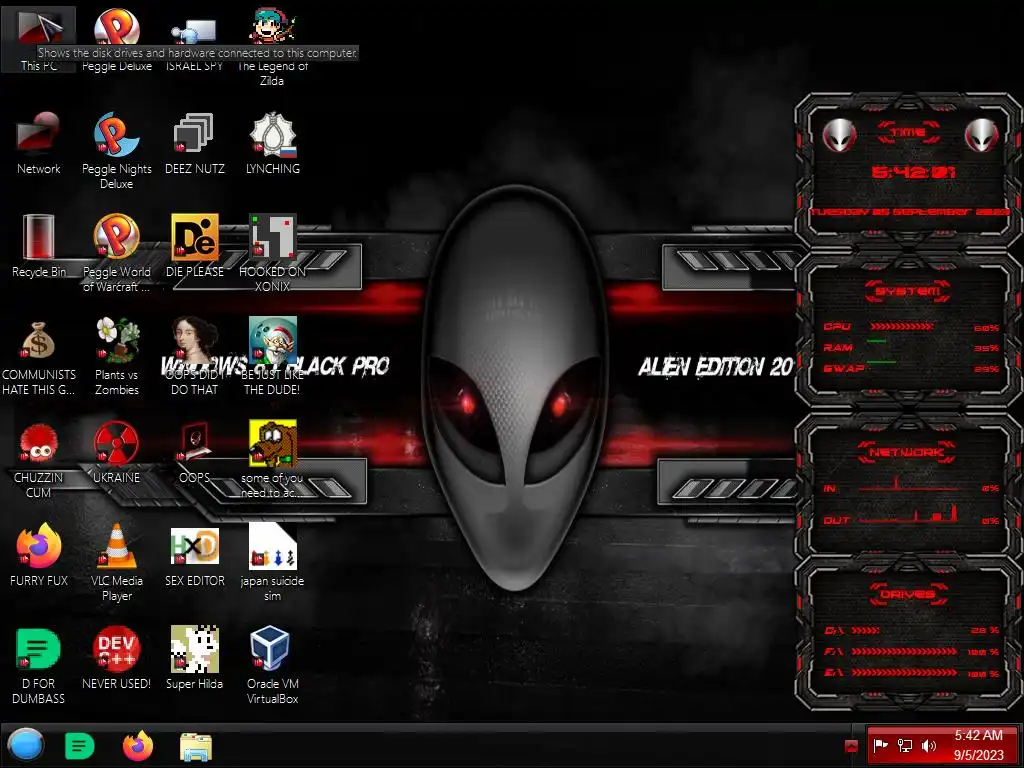Select the HOOKED ON XONIX shortcut
The width and height of the screenshot is (1024, 768).
272,253
